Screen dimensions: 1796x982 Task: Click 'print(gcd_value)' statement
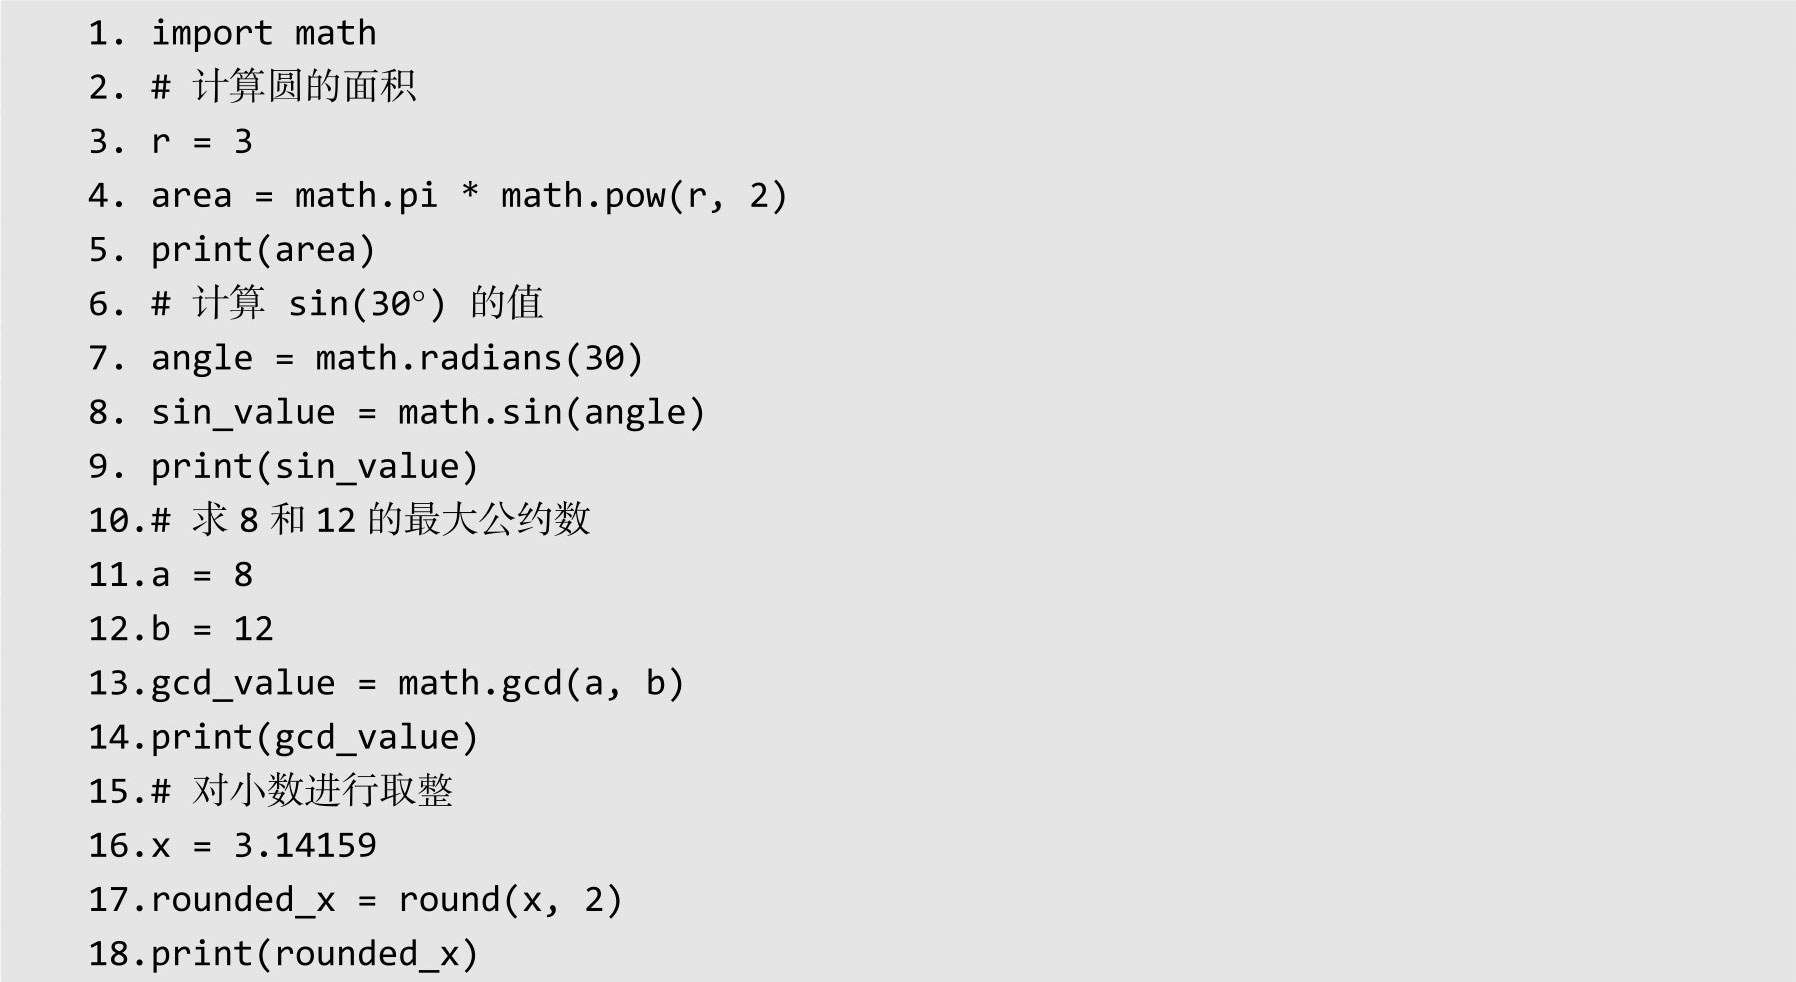315,738
